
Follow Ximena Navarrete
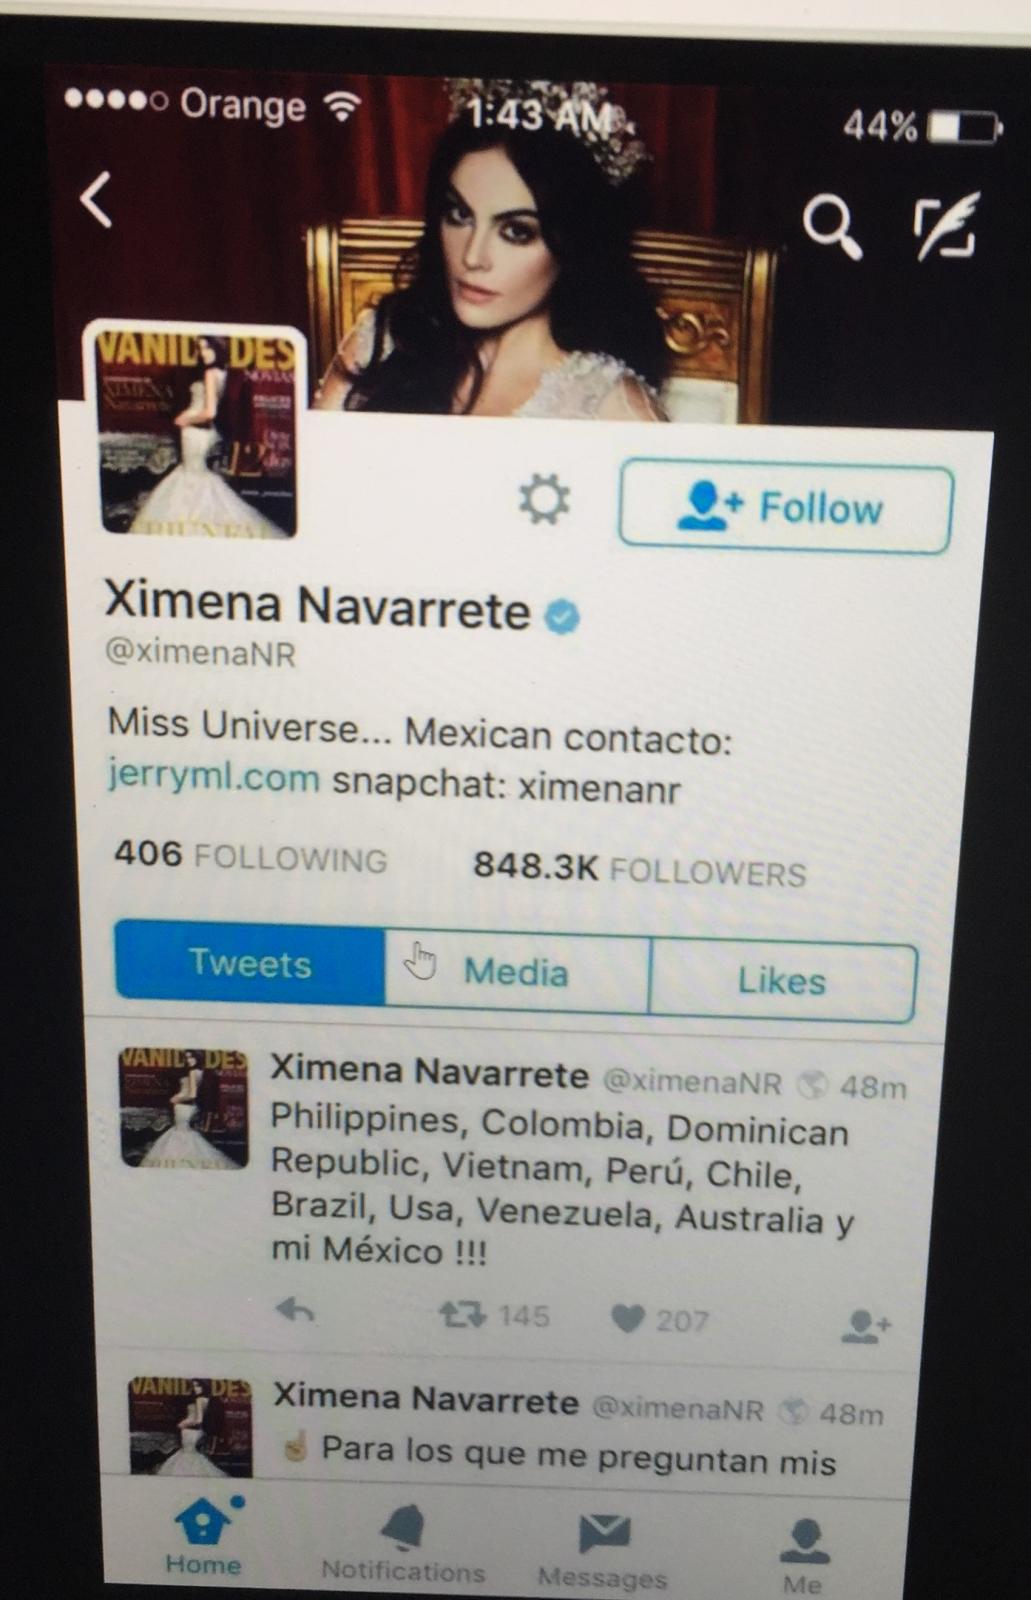[786, 506]
